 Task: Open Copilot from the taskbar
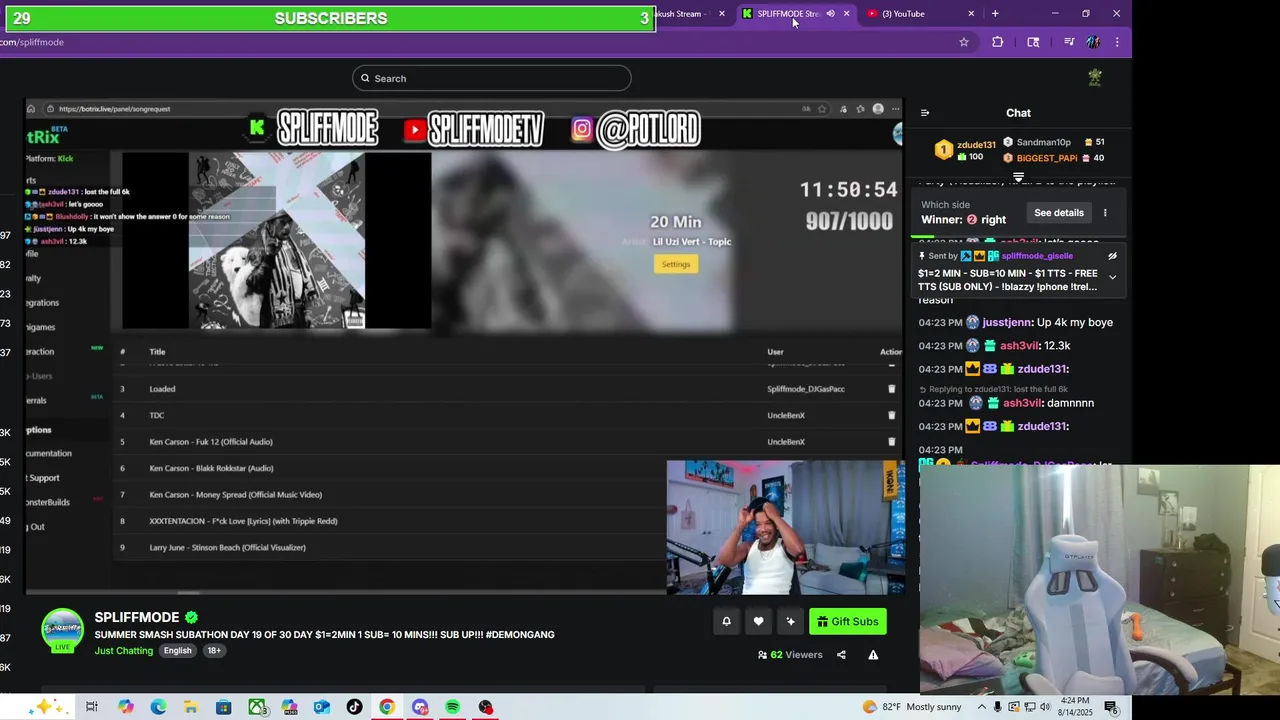(x=125, y=707)
